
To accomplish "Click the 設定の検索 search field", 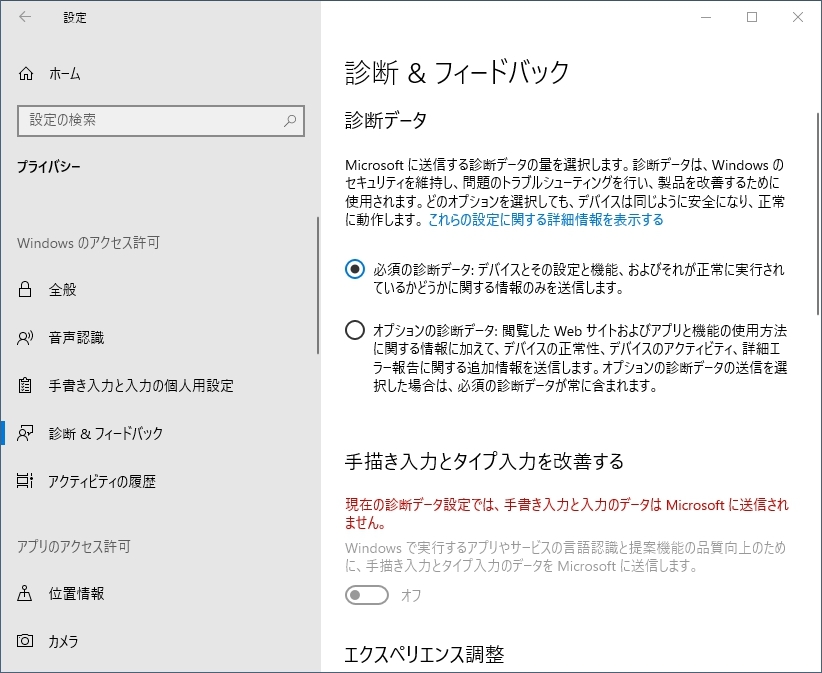I will tap(160, 121).
